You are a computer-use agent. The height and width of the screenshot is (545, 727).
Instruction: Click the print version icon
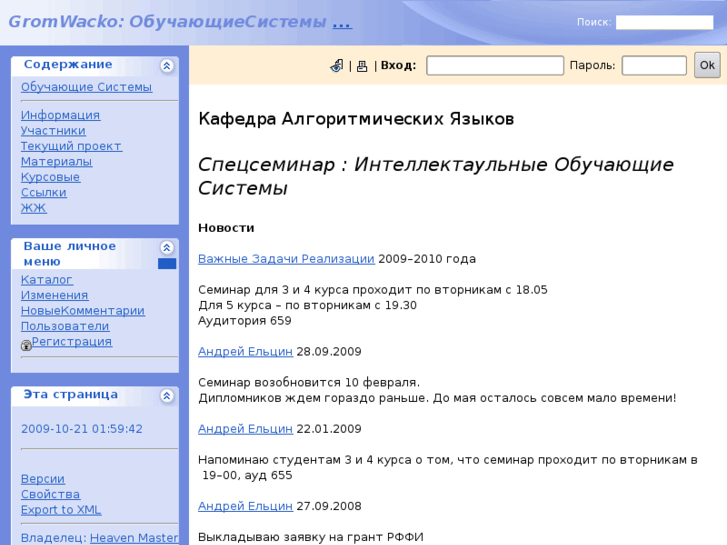click(x=362, y=66)
